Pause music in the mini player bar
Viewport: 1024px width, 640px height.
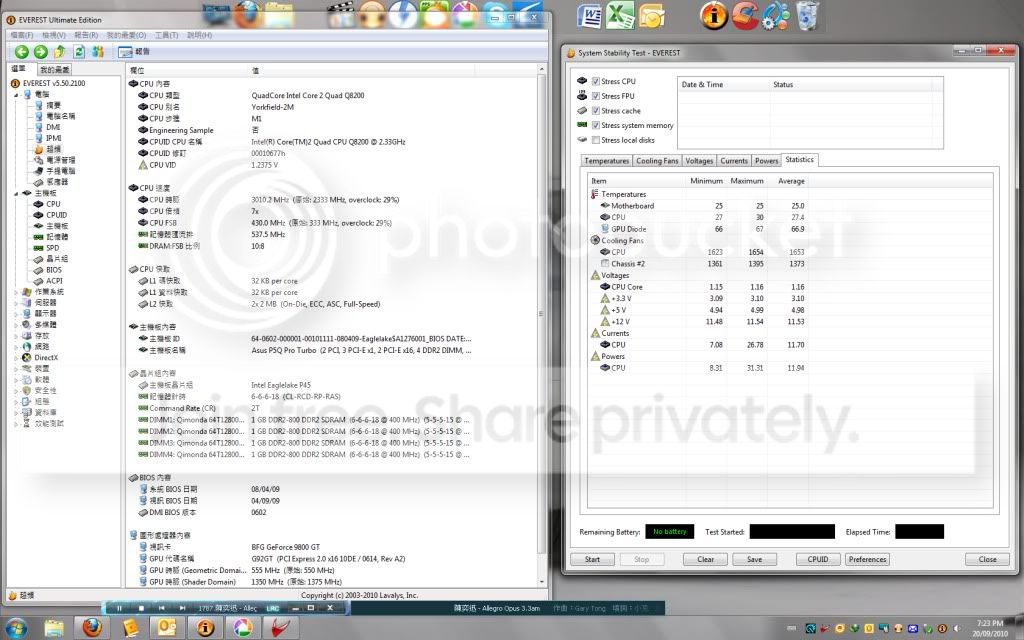[x=120, y=608]
